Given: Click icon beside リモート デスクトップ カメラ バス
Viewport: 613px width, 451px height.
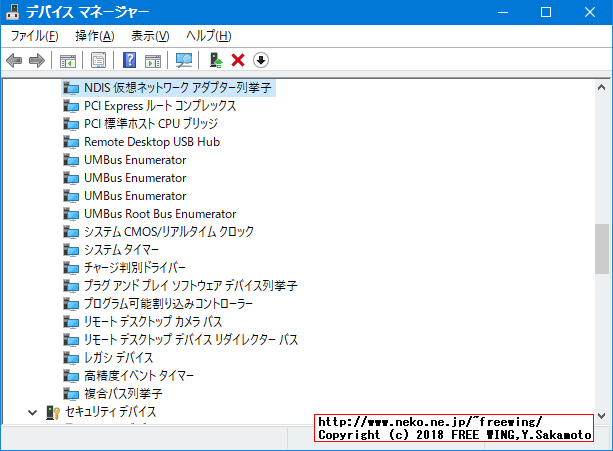Looking at the screenshot, I should tap(71, 322).
